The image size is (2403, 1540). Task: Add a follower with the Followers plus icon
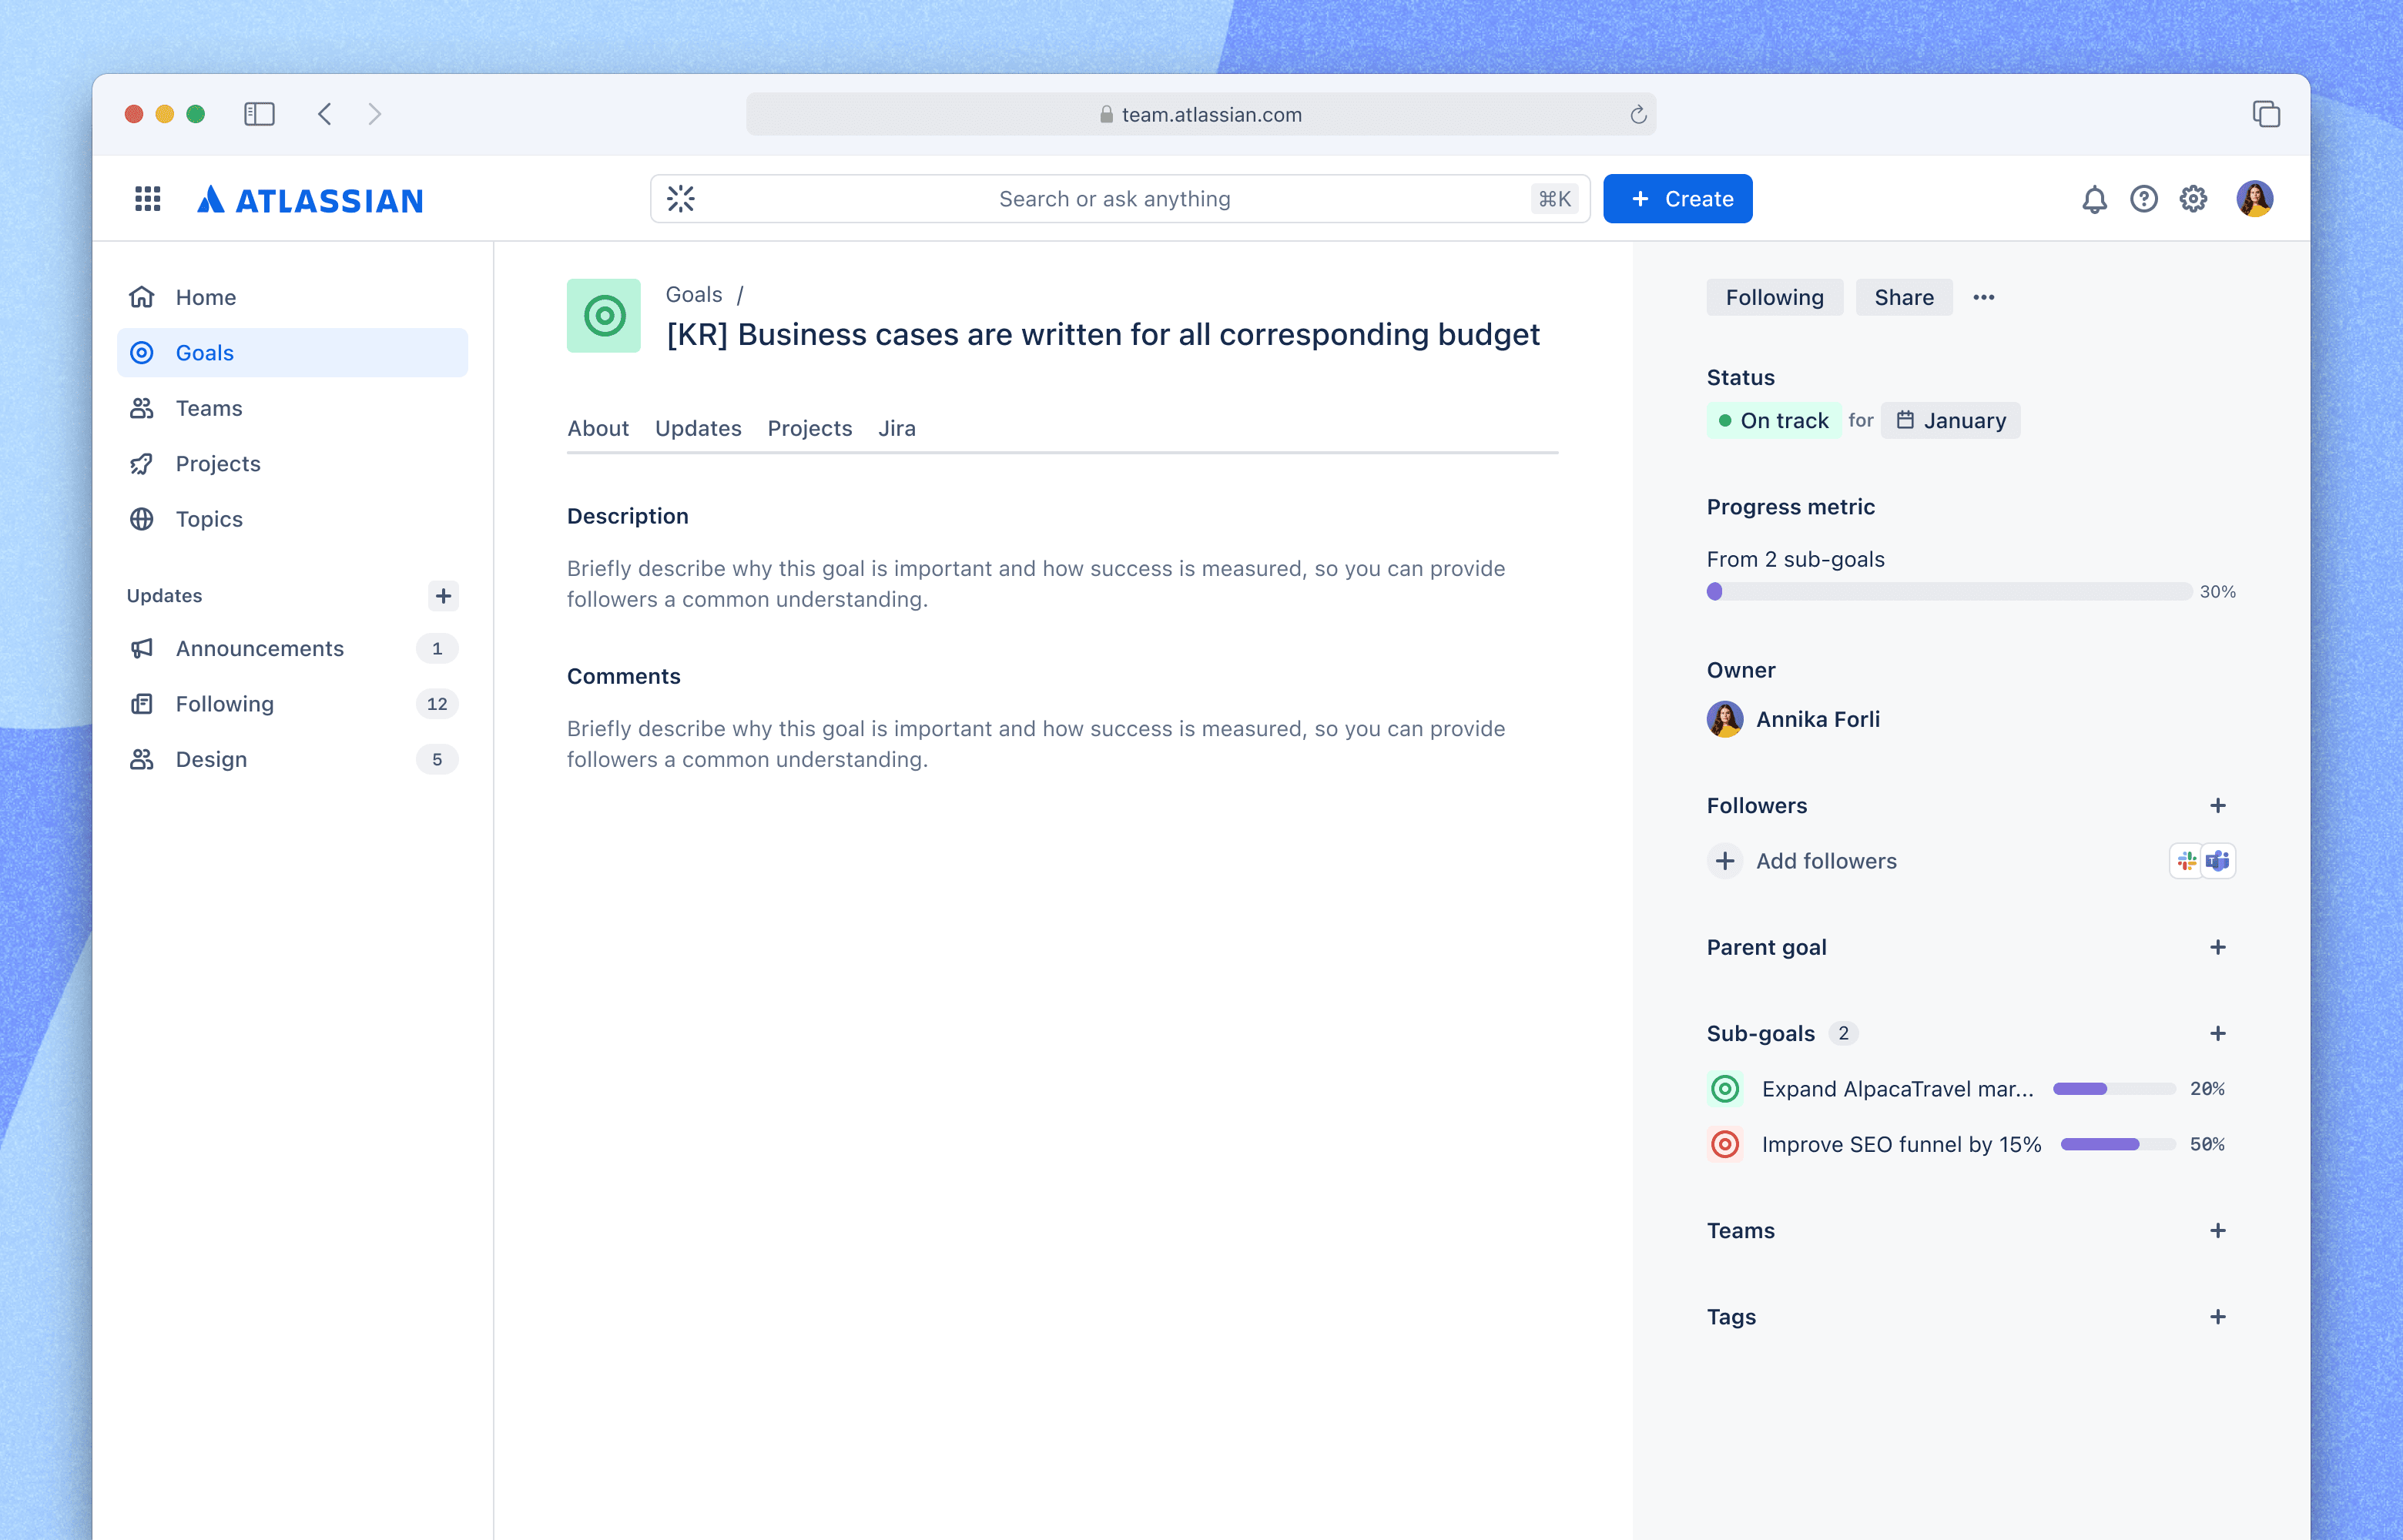[x=2217, y=806]
